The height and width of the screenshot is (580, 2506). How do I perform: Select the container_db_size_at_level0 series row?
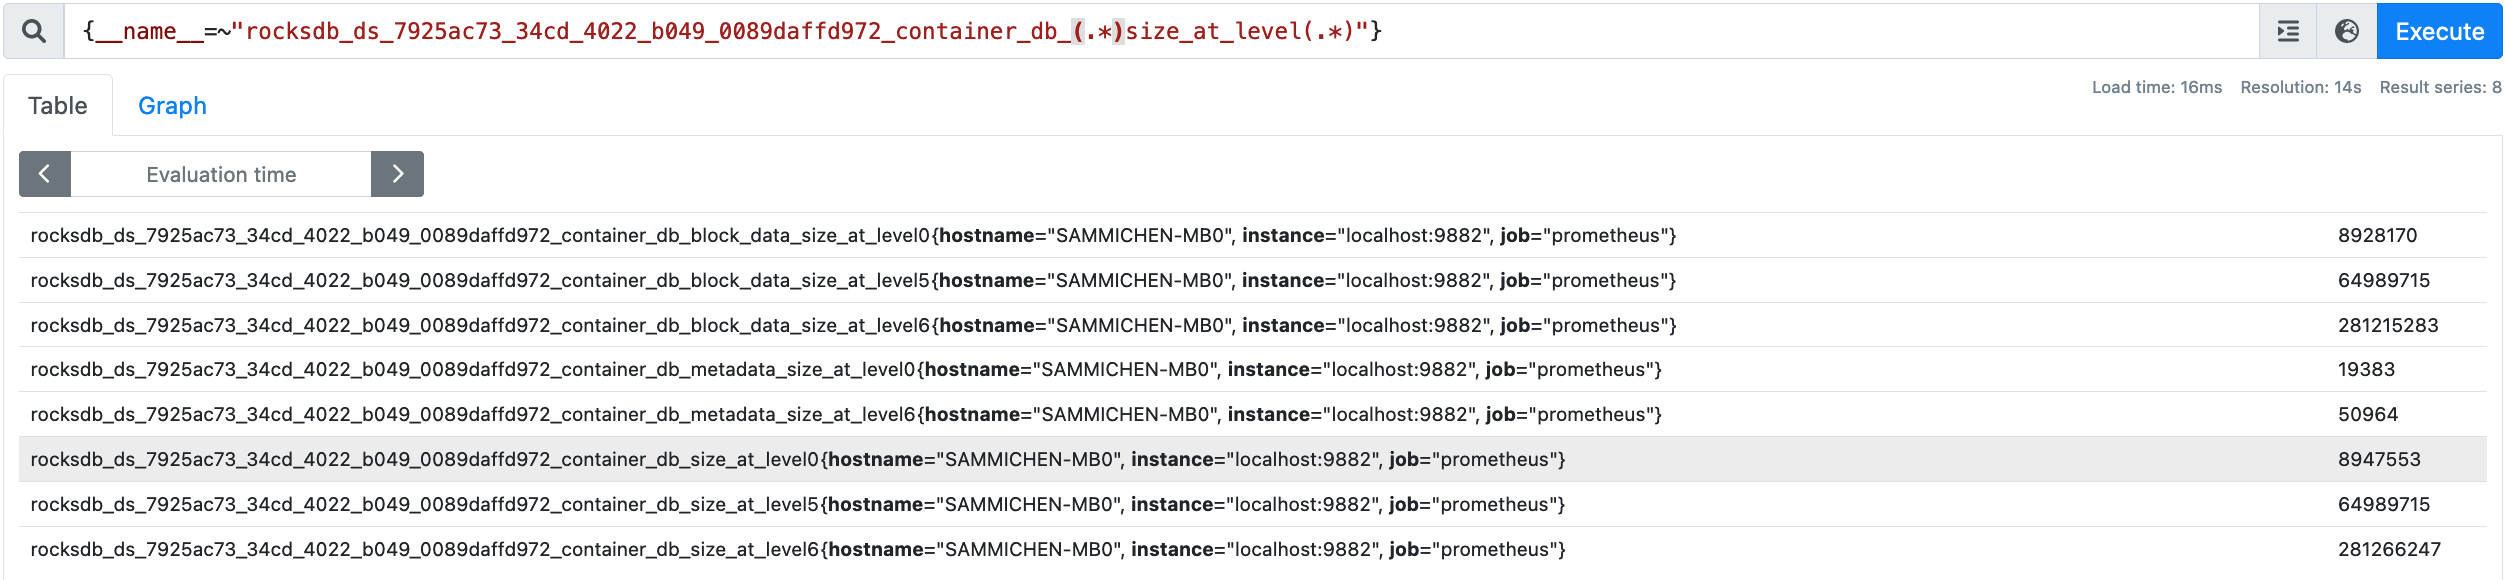tap(1252, 459)
